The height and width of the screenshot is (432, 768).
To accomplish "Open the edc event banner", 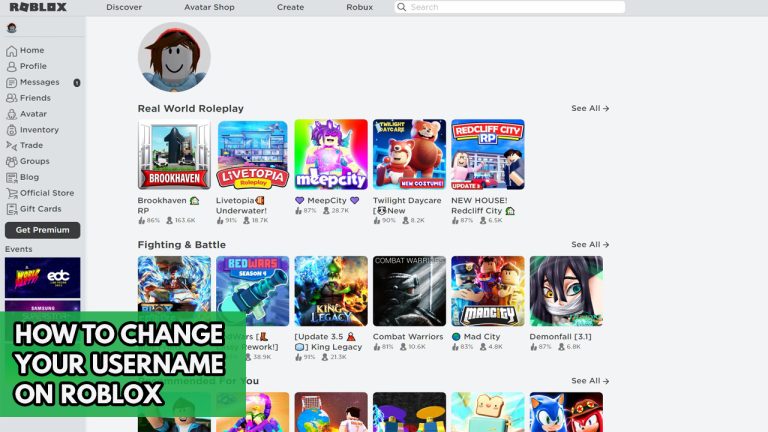I will [x=43, y=278].
